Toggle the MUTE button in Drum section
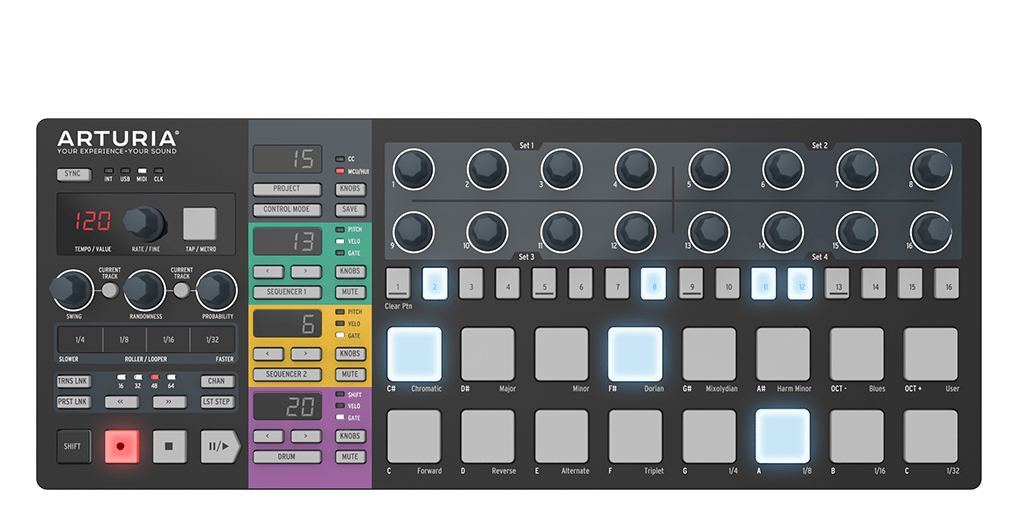 coord(350,456)
